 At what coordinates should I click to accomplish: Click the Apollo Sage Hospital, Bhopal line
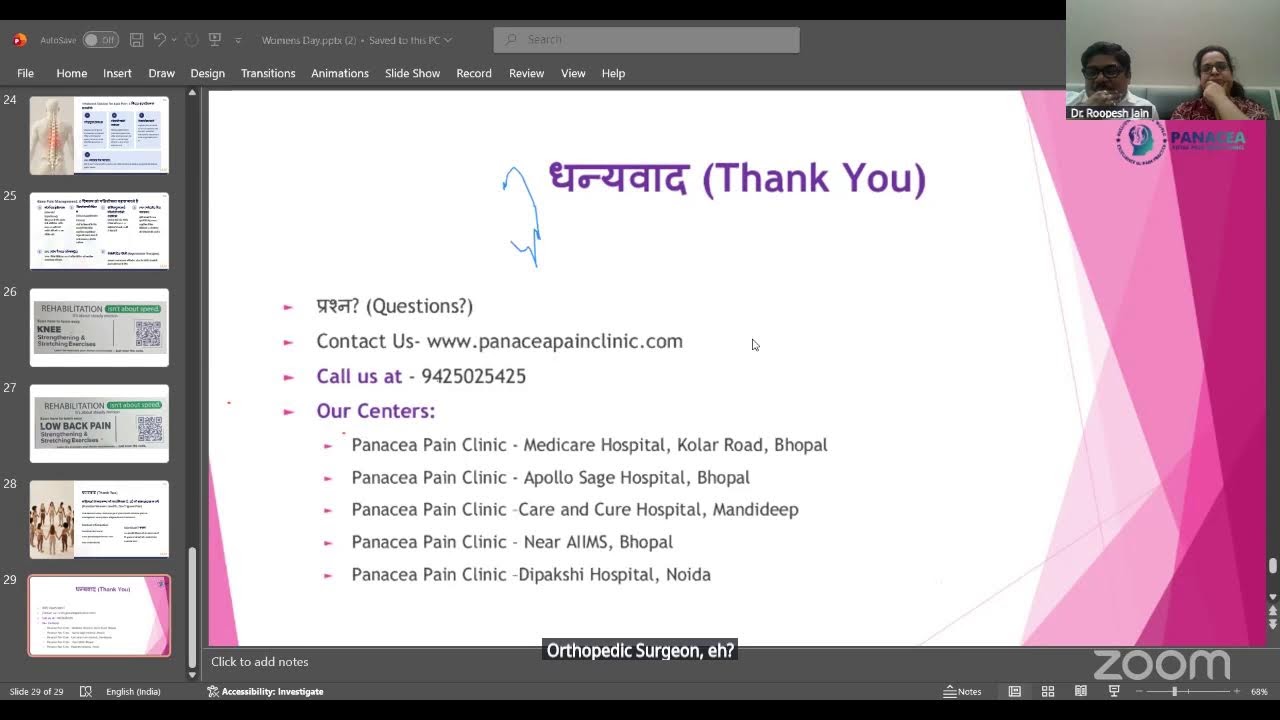coord(550,478)
